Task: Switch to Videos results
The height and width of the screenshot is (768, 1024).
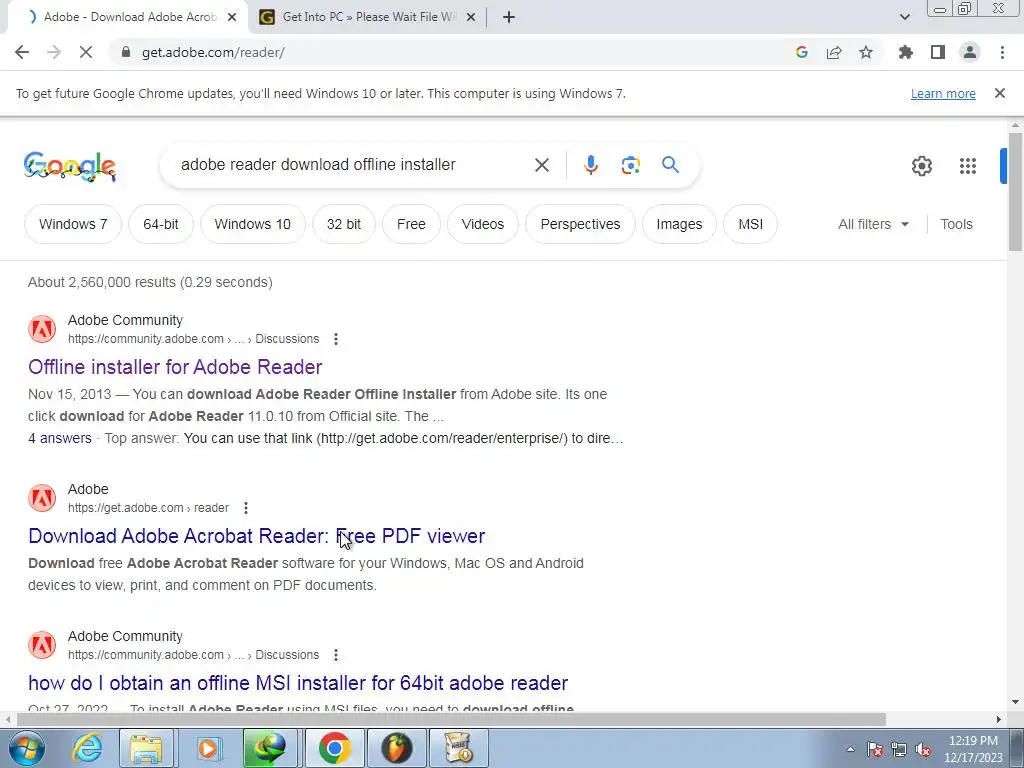Action: [483, 224]
